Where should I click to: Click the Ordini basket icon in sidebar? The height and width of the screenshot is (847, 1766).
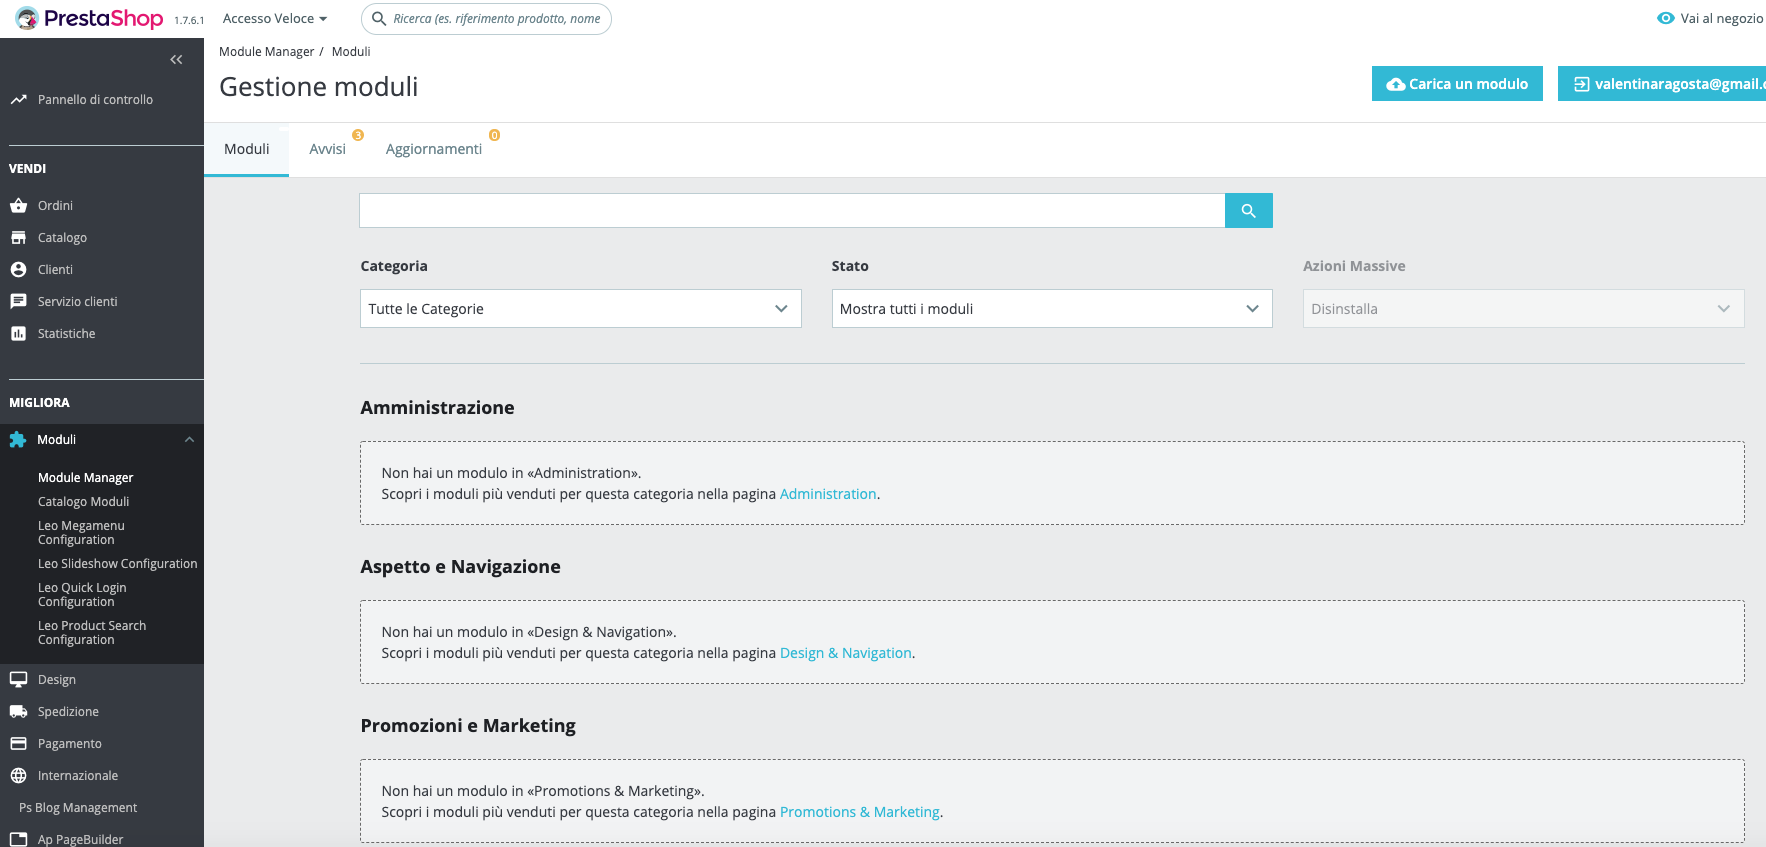(x=18, y=205)
